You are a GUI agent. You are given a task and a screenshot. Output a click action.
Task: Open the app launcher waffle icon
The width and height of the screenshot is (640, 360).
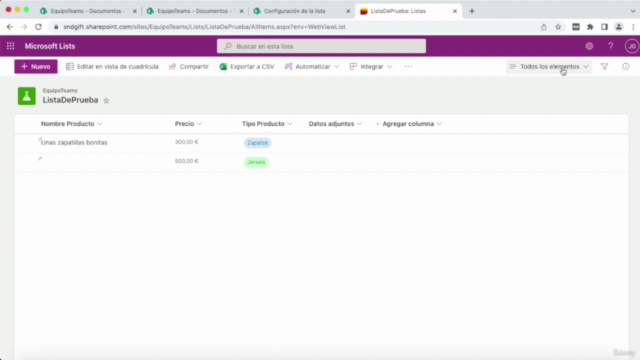pos(11,46)
